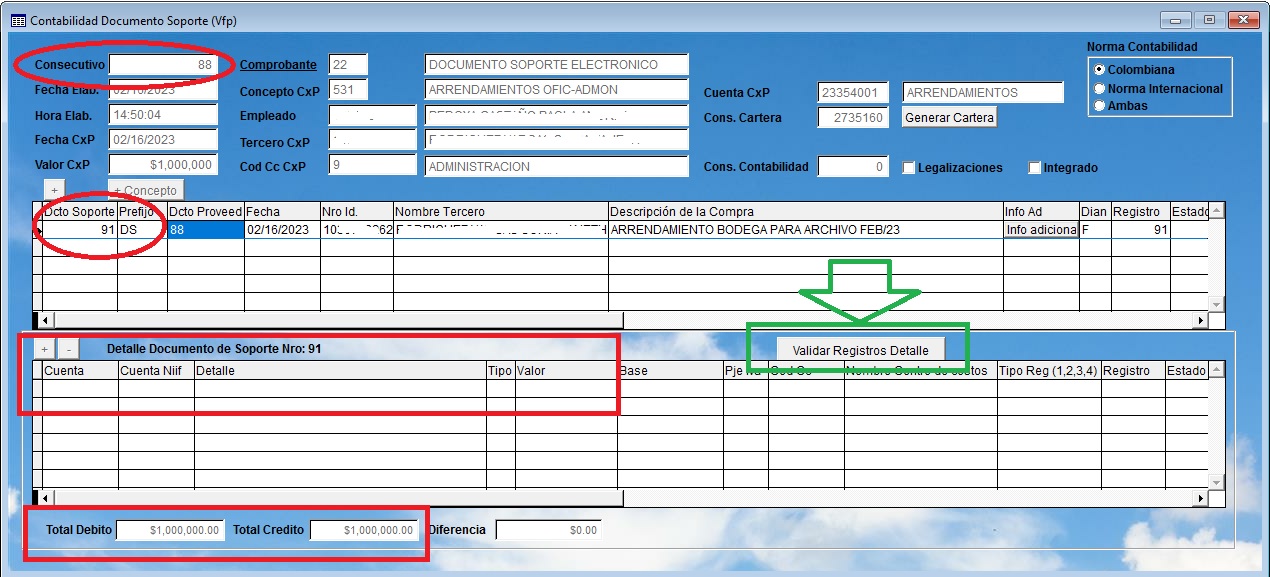Click upper grid vertical scrollbar down arrow
The height and width of the screenshot is (577, 1270).
click(x=1216, y=304)
